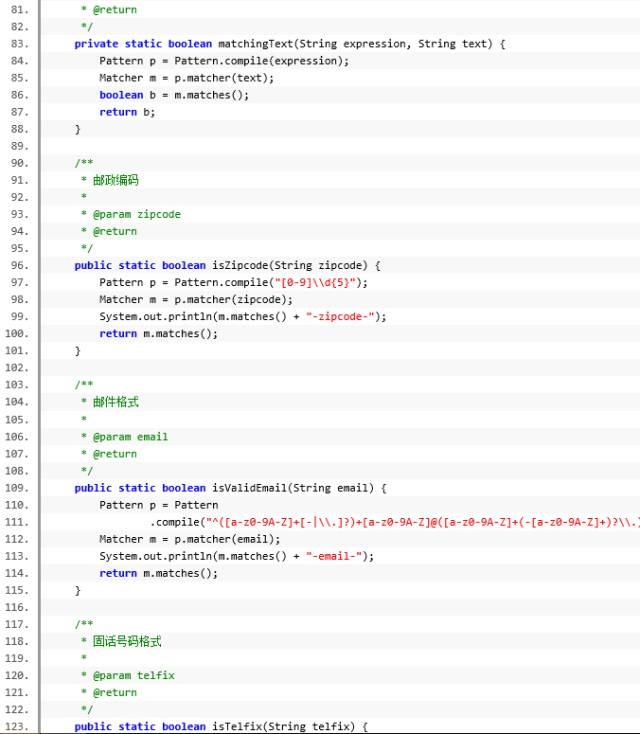
Task: Click the 邮件格式 comment text
Action: [116, 402]
